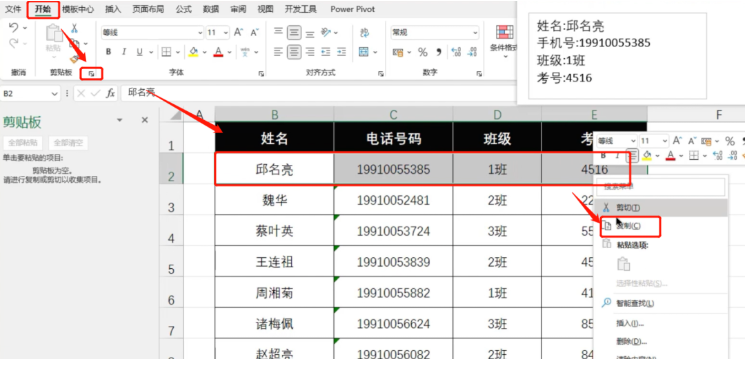The image size is (750, 381).
Task: Click the Format Painter brush icon
Action: [x=74, y=58]
